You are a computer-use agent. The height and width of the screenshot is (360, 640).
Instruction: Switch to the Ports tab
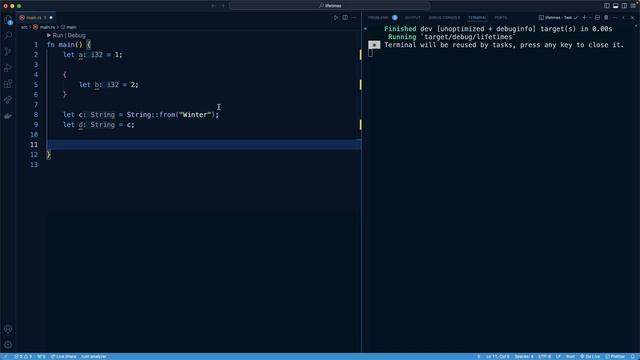(501, 18)
